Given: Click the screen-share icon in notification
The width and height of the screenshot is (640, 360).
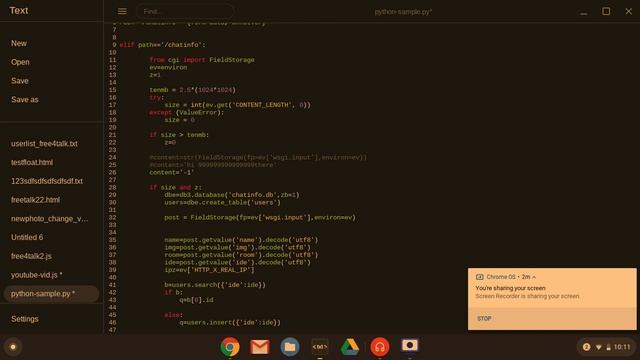Looking at the screenshot, I should coord(480,277).
